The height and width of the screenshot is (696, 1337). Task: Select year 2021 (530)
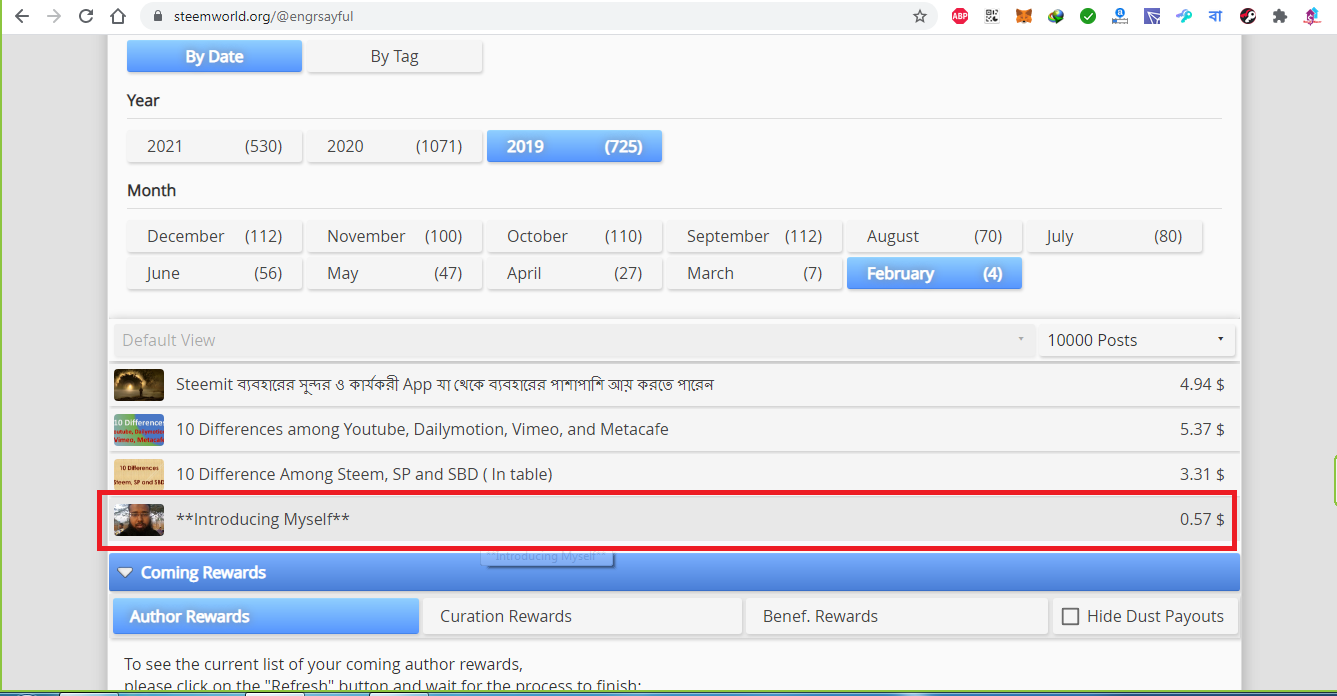coord(214,146)
